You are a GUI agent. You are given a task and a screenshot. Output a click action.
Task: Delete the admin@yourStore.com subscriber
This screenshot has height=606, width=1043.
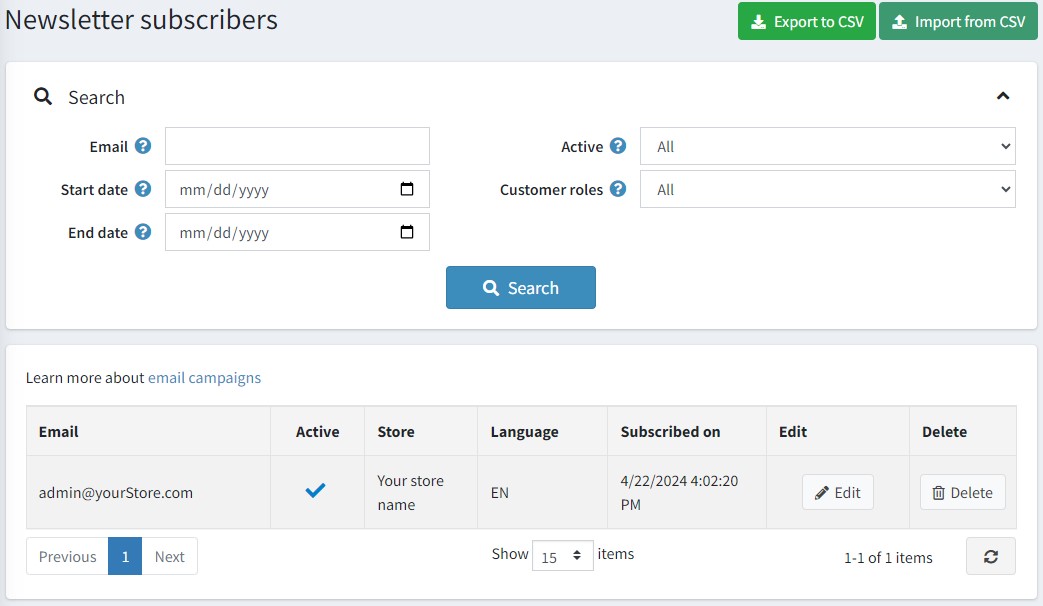click(x=962, y=492)
